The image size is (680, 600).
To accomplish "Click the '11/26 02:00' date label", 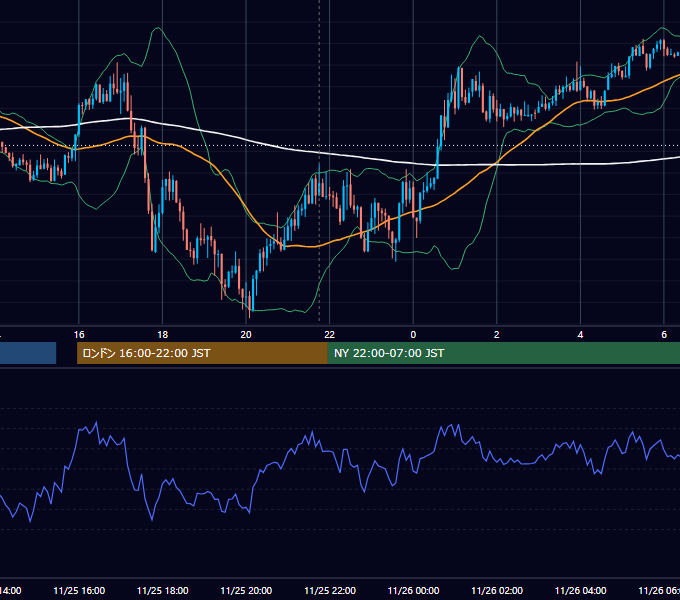I will point(497,590).
